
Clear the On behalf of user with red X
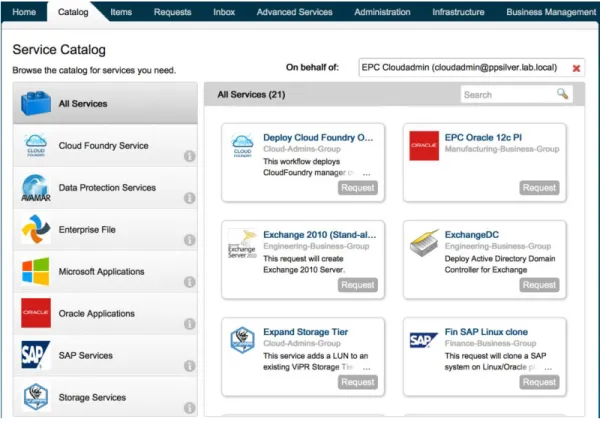pyautogui.click(x=576, y=68)
